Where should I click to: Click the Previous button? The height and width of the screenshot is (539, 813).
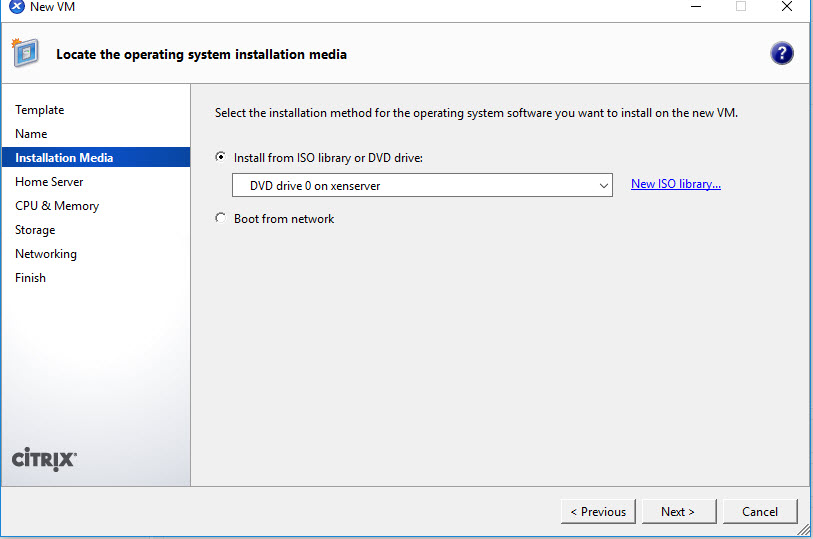coord(598,511)
